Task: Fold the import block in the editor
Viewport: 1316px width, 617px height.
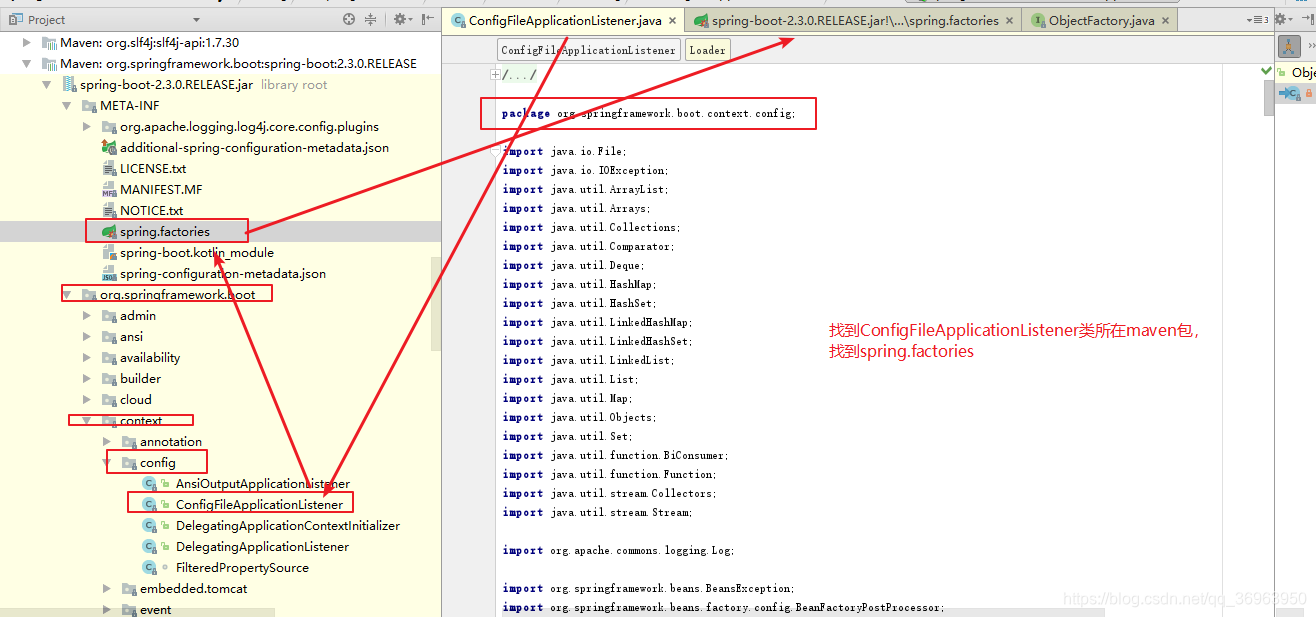Action: pos(496,151)
